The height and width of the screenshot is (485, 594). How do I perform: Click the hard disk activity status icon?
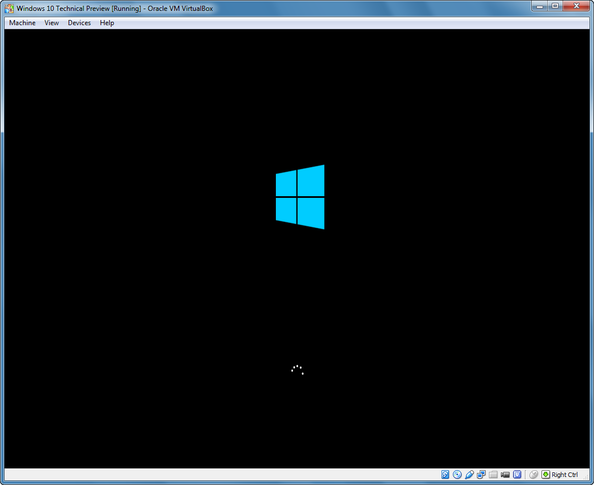[x=445, y=474]
